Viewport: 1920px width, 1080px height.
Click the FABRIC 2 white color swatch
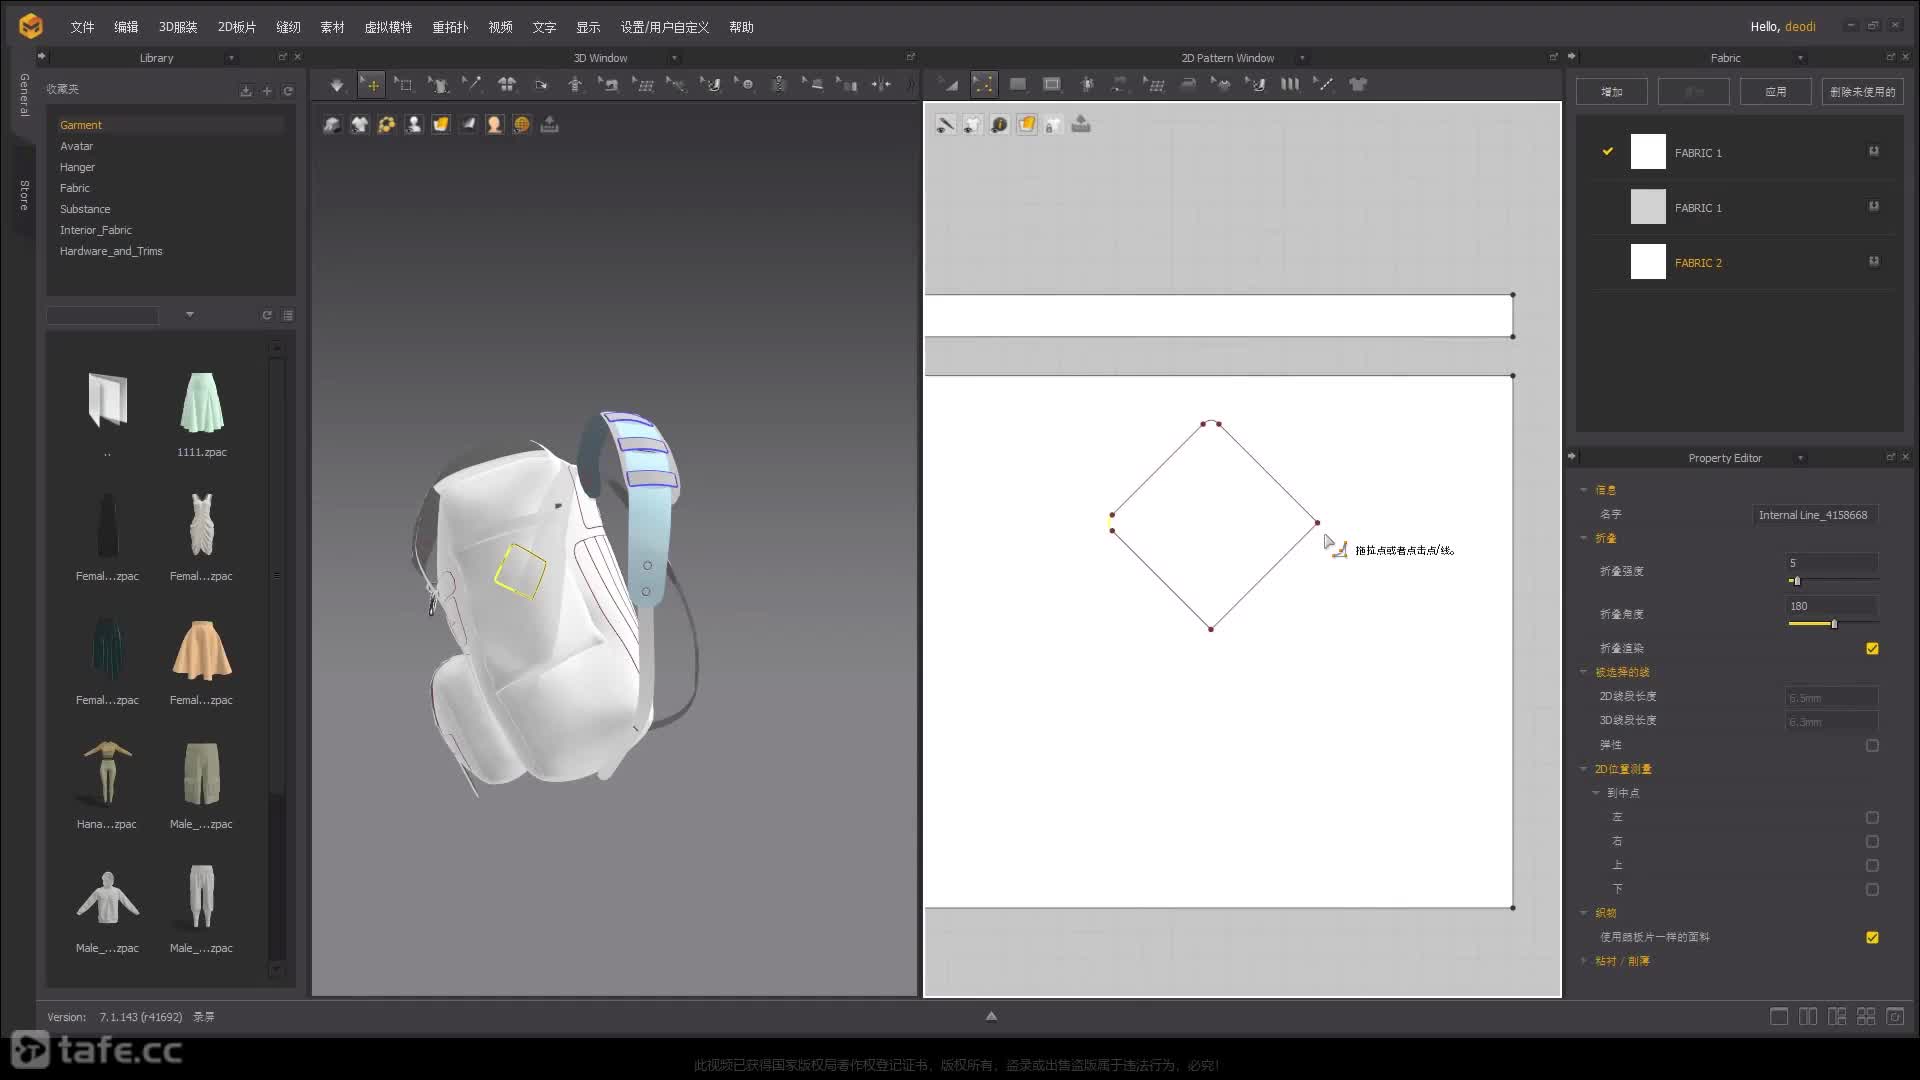pos(1648,262)
